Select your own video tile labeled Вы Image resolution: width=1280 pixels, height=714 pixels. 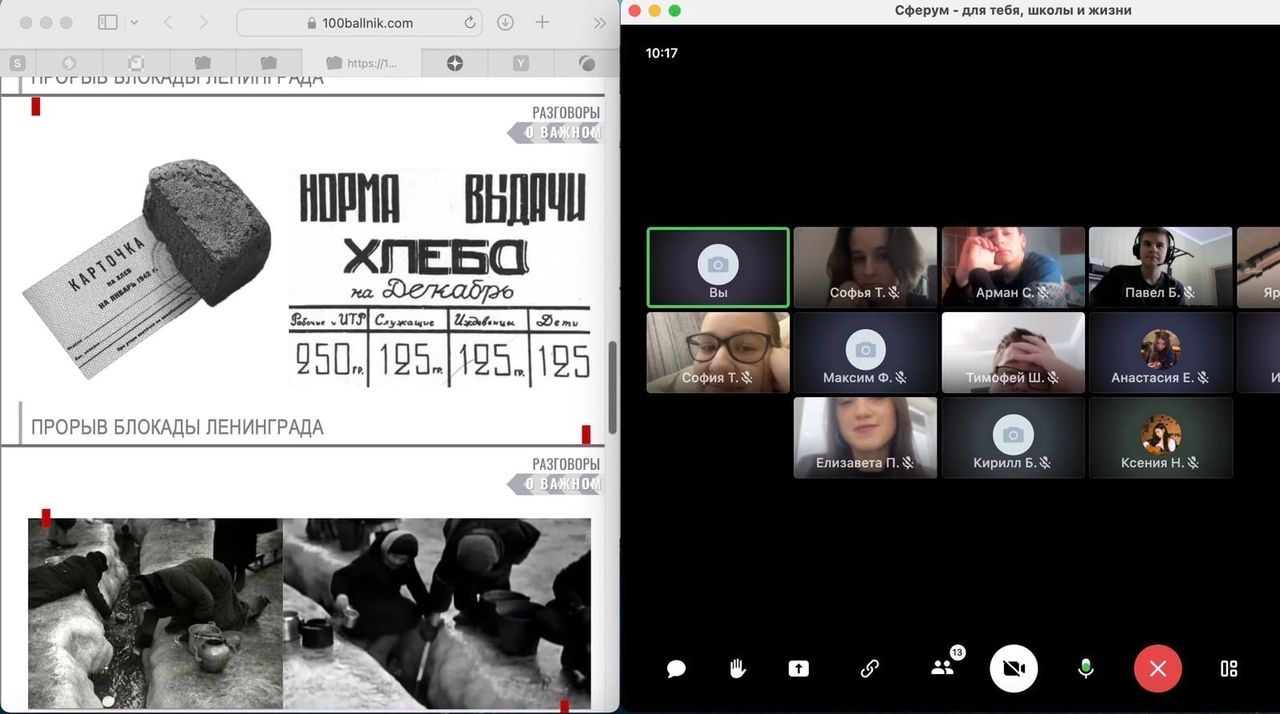[718, 267]
